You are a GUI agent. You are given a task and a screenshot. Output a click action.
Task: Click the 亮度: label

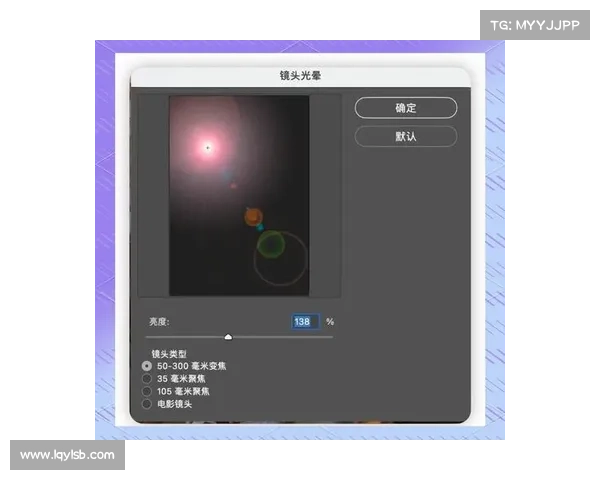pos(159,322)
